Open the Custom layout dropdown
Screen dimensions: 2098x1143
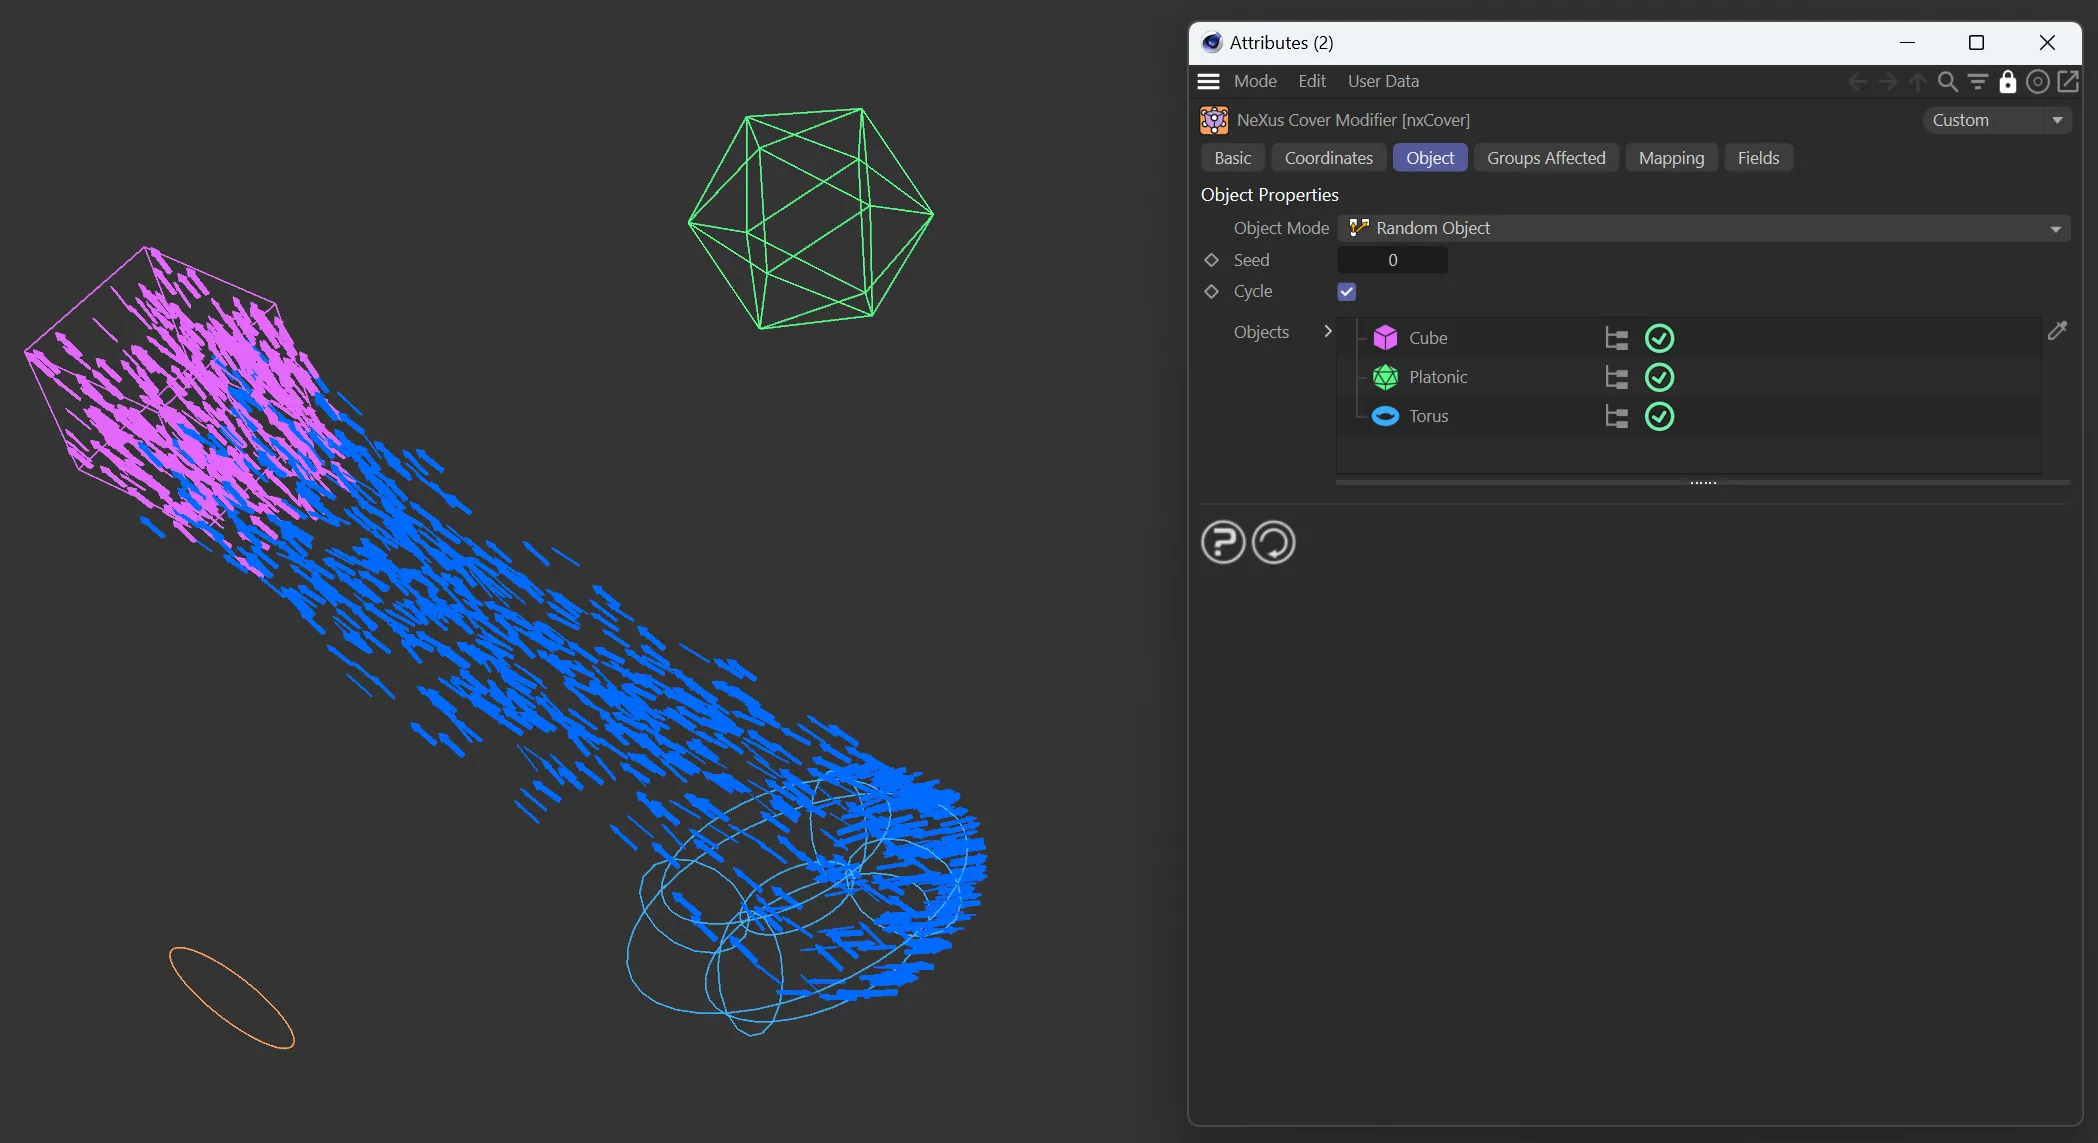(1996, 120)
